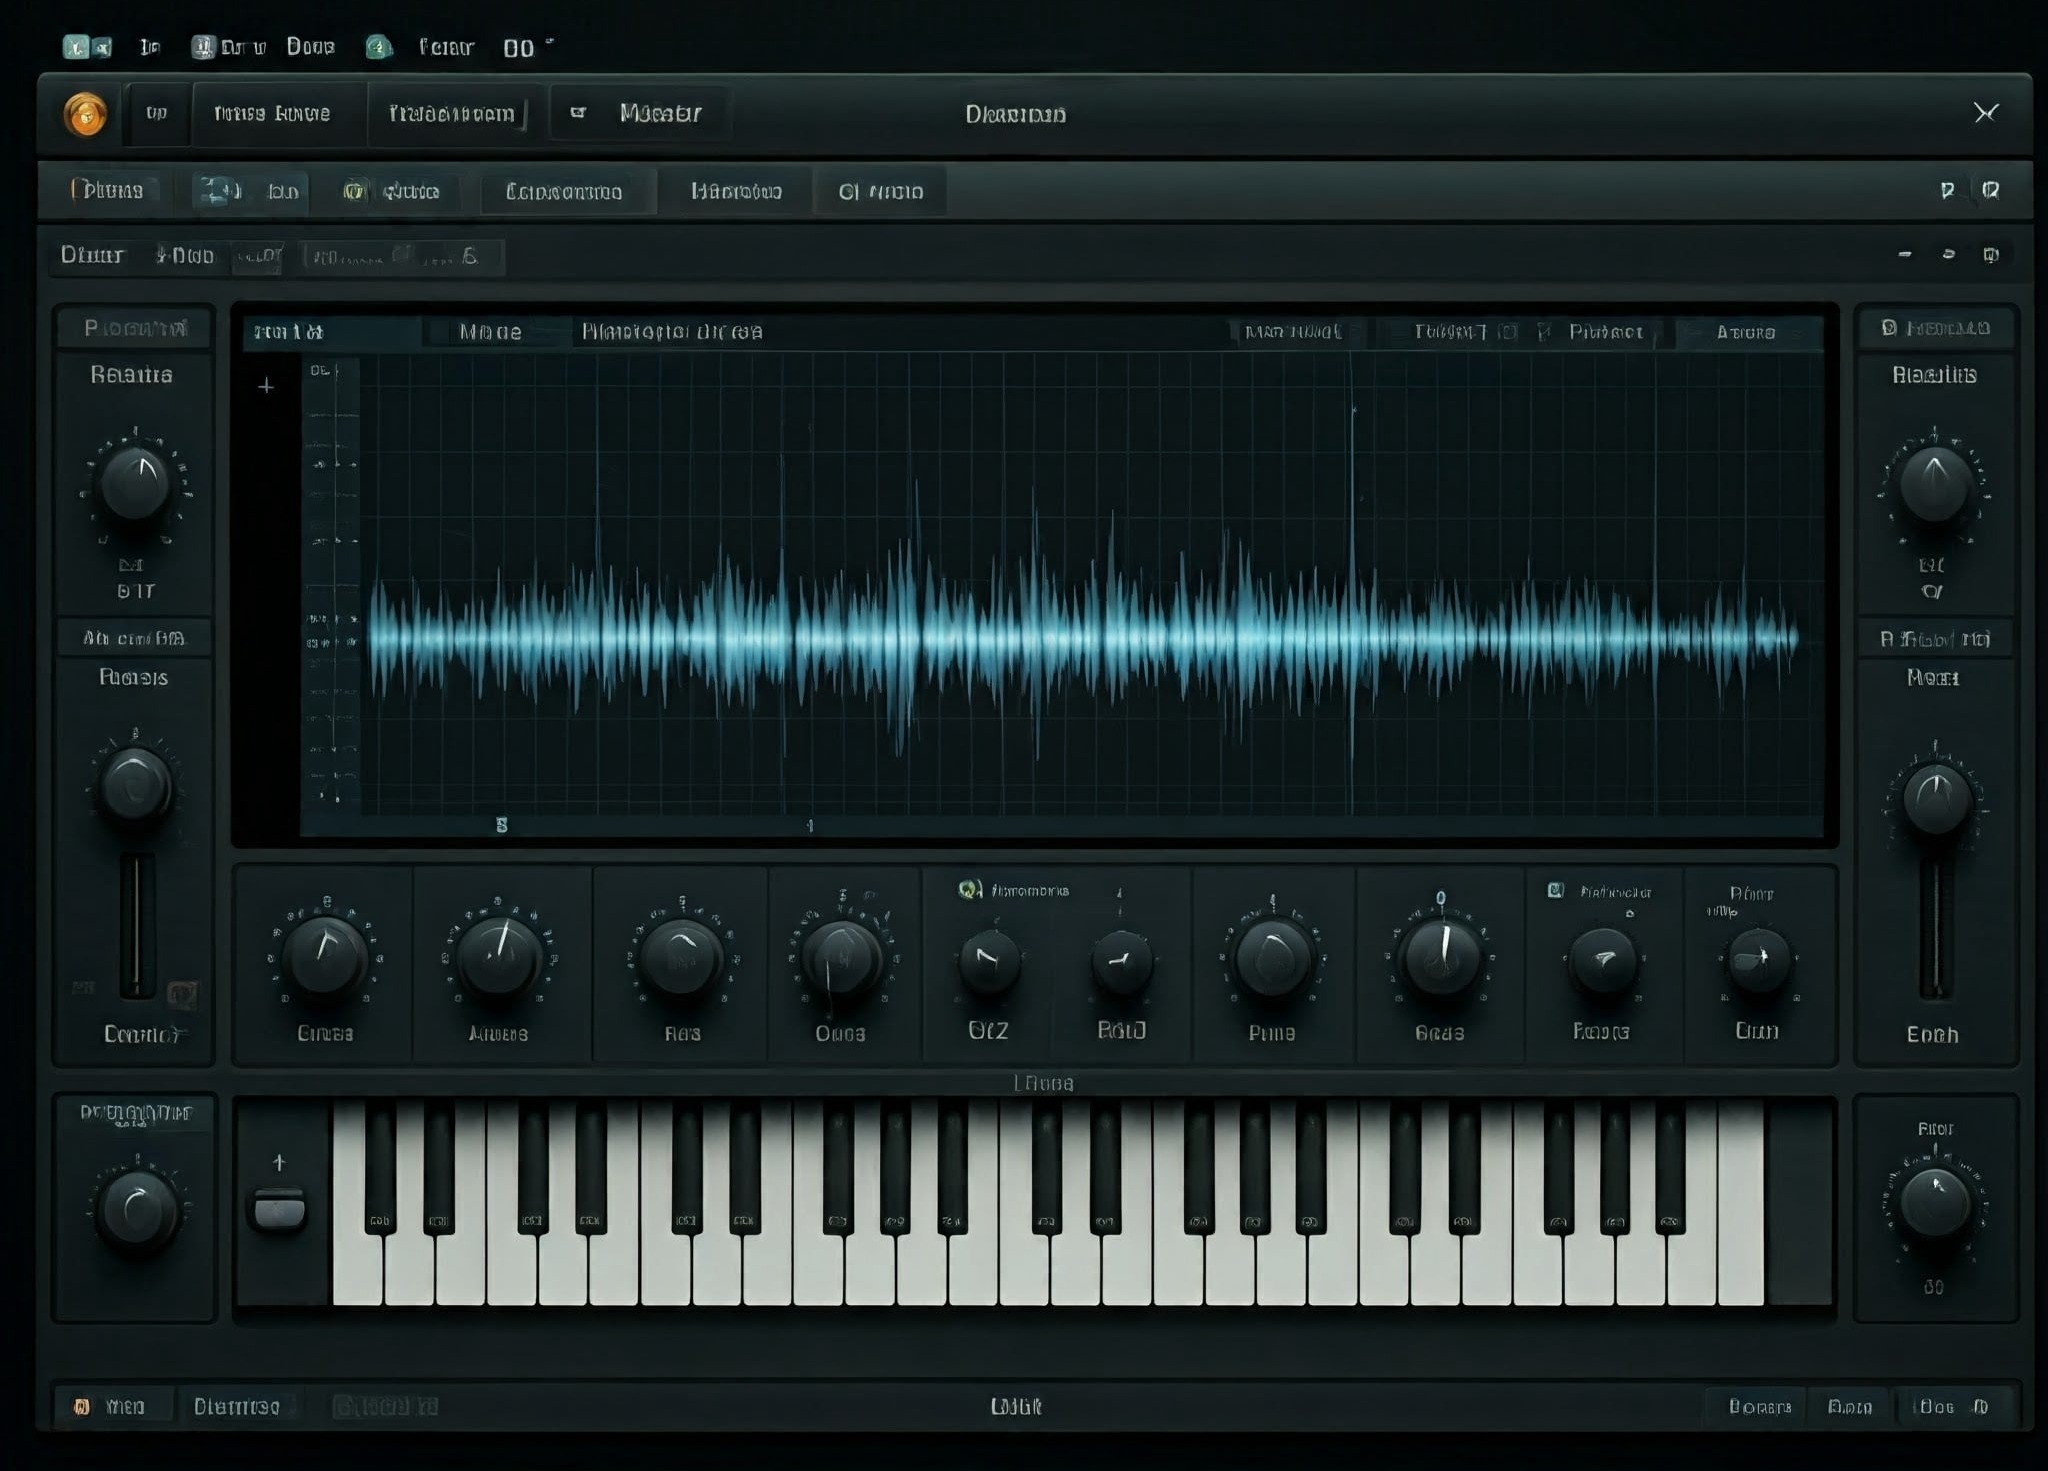Click the orange icon in the bottom status bar
Image resolution: width=2048 pixels, height=1471 pixels.
click(82, 1406)
